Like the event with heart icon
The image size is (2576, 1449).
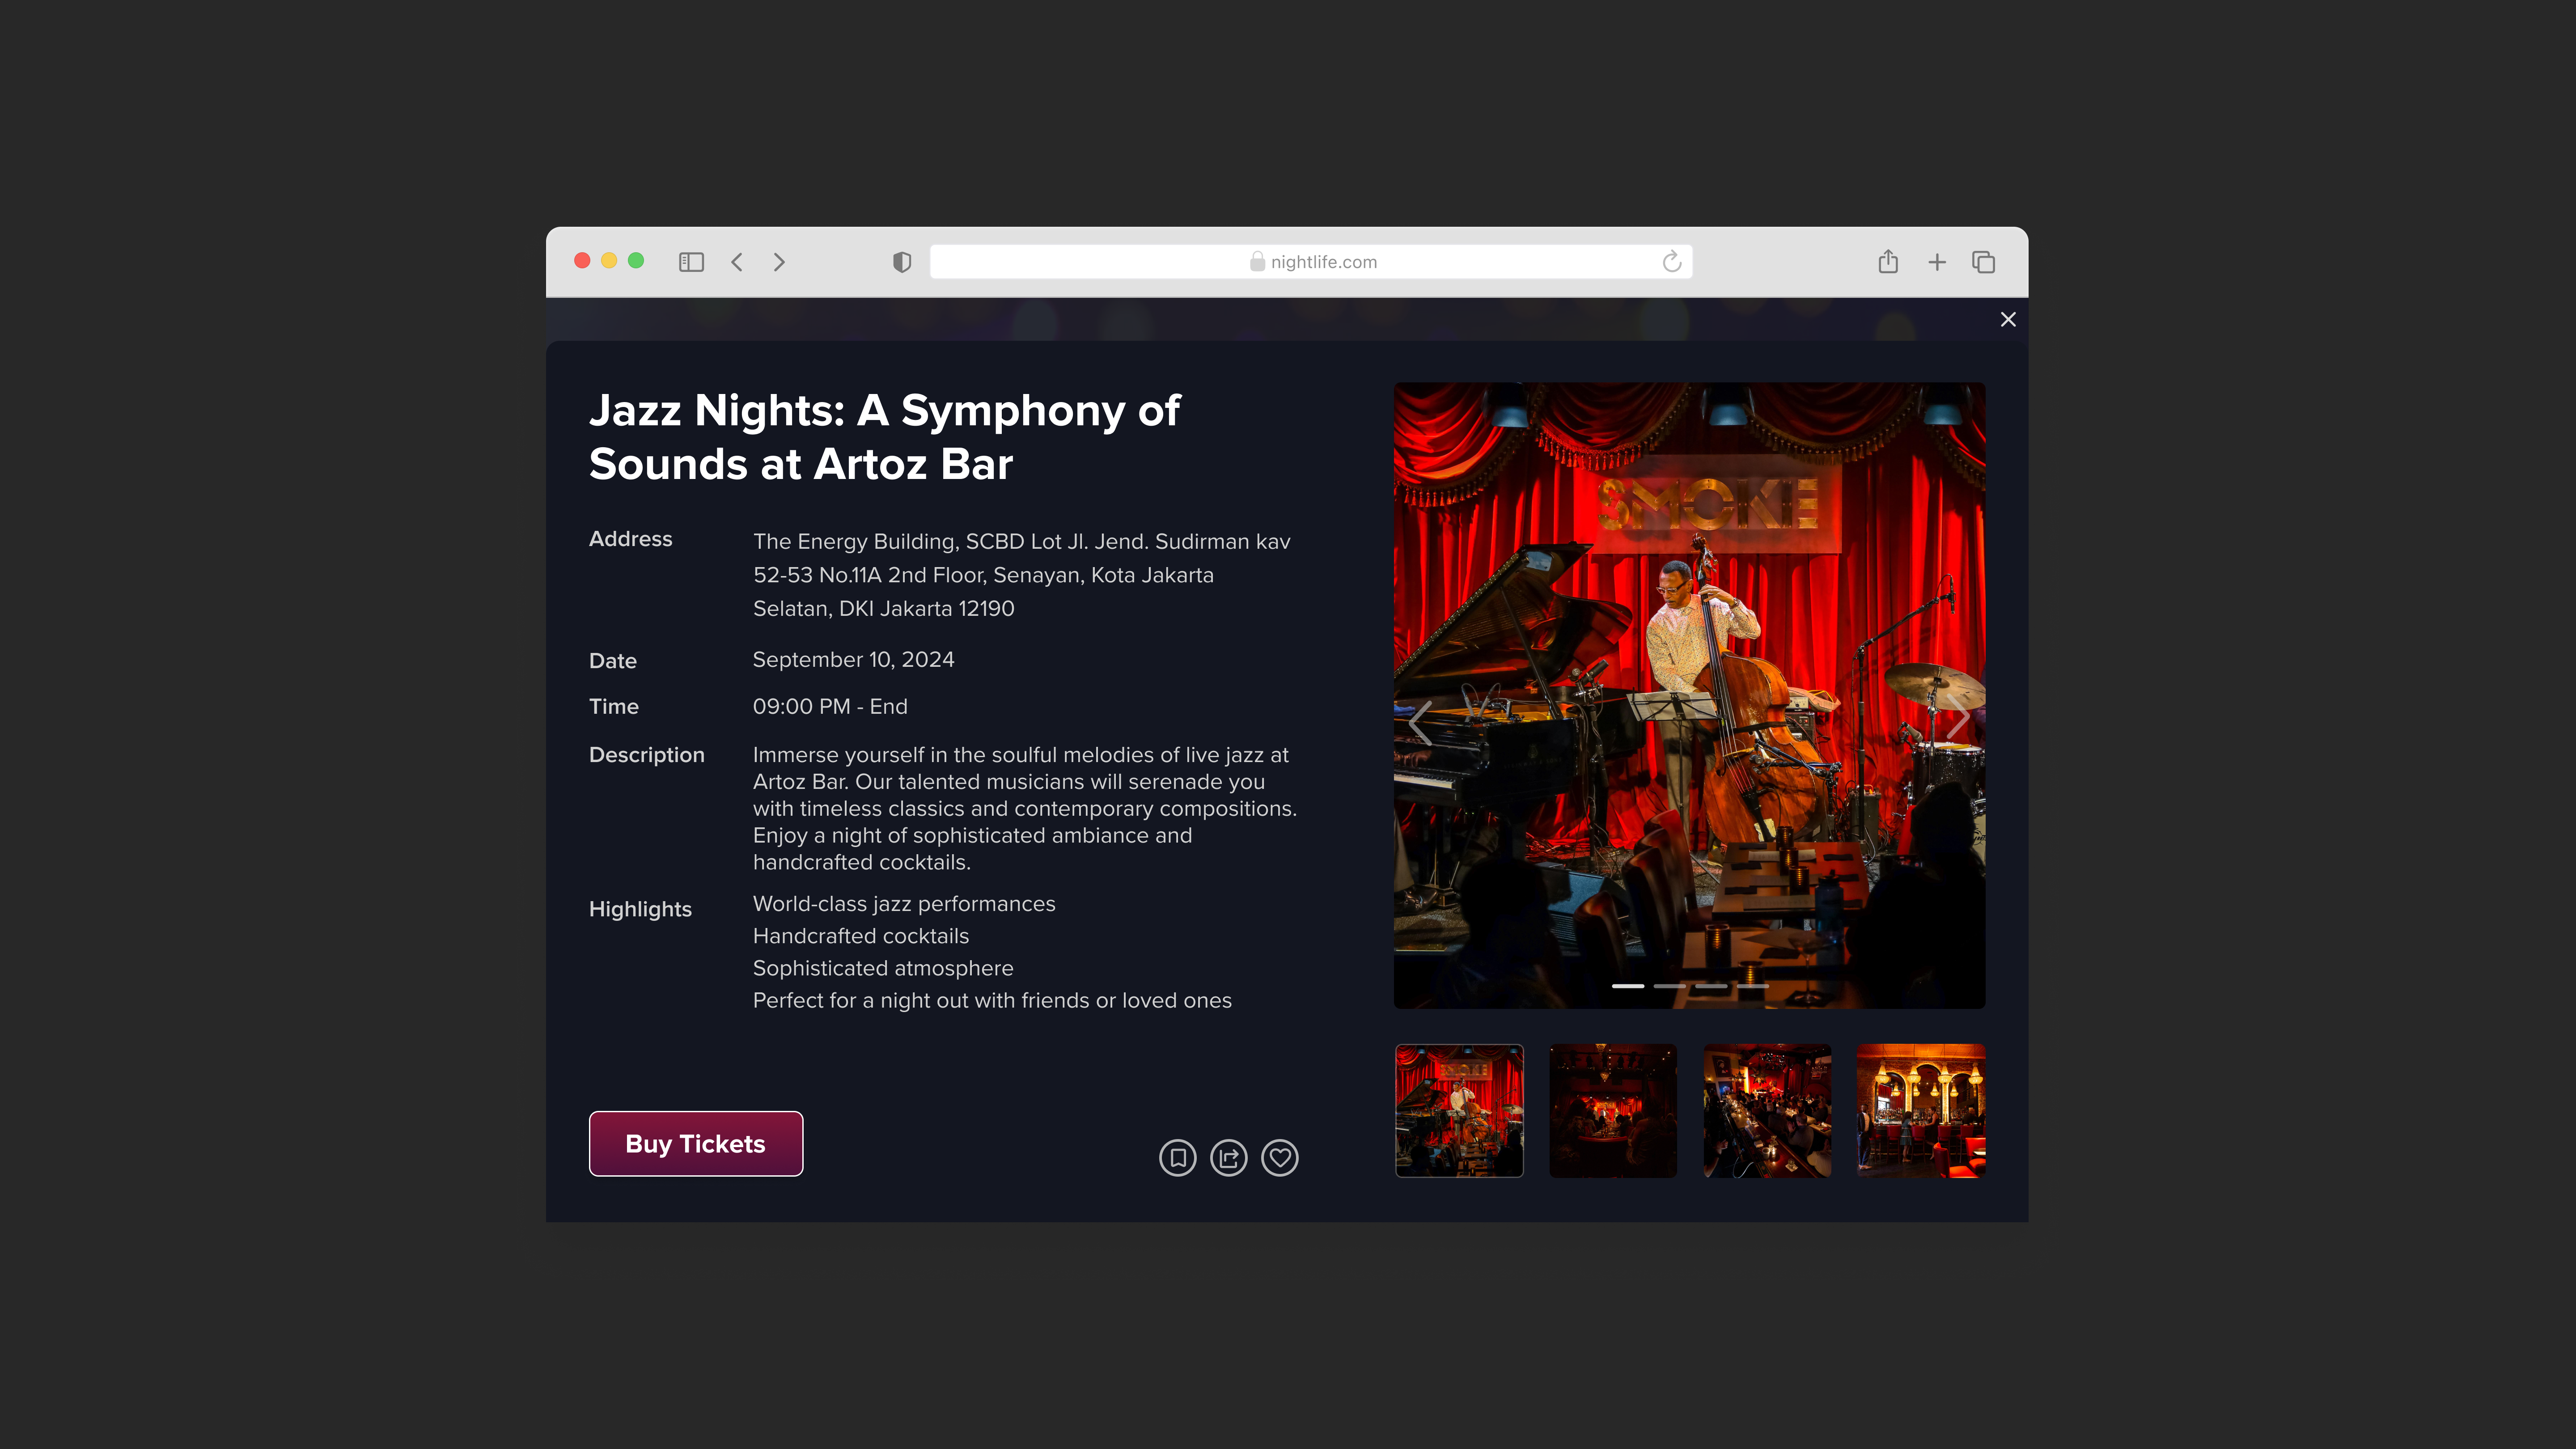click(1279, 1157)
